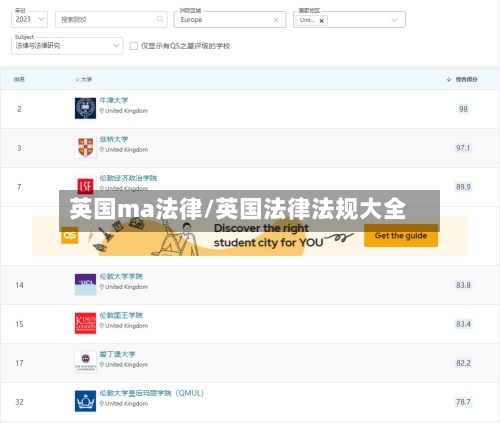Click the QS logo in the banner
Viewport: 500px width, 423px height.
[69, 235]
